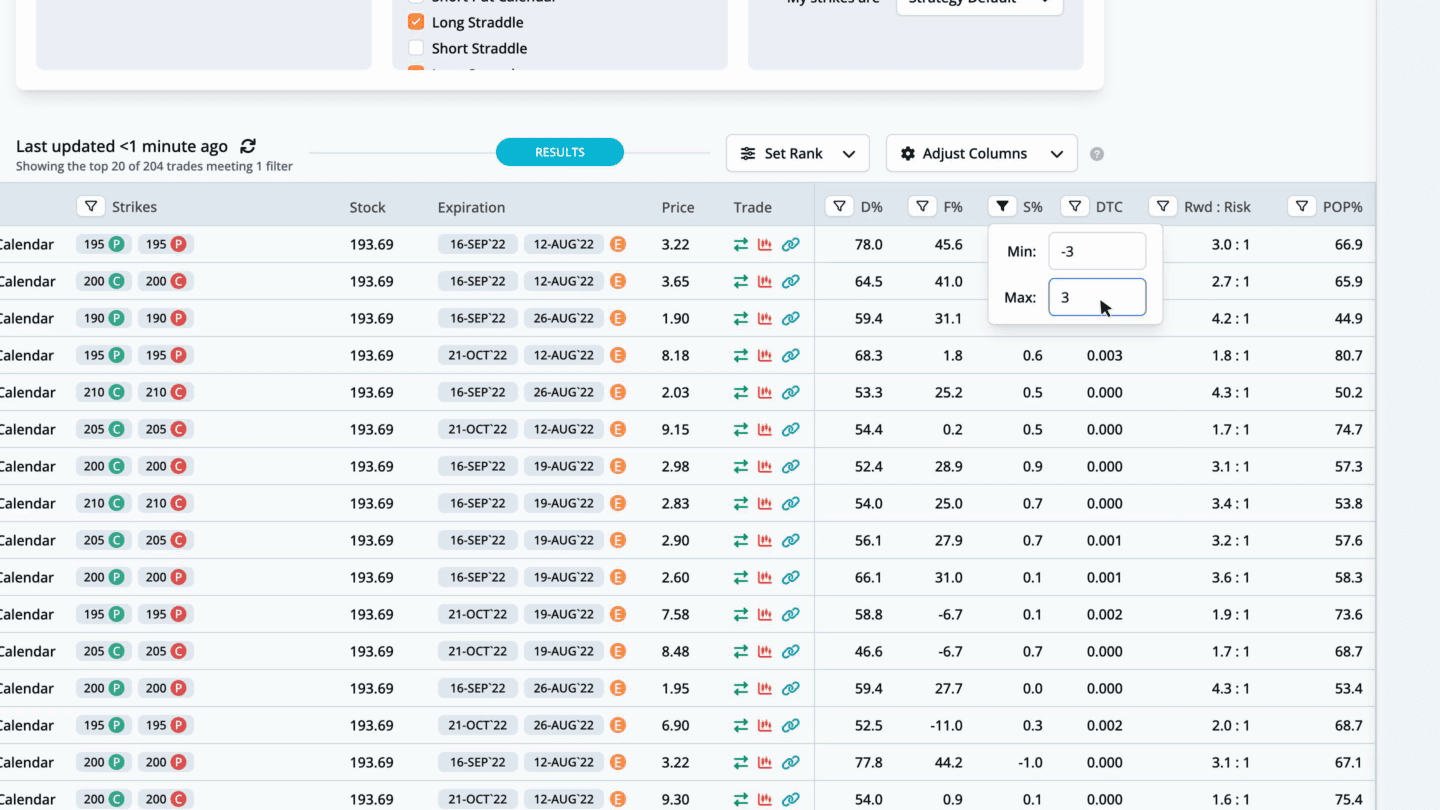Click the Stock column header

(x=367, y=208)
